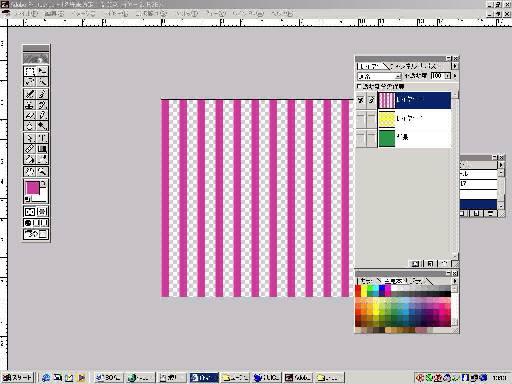
Task: Select the Zoom tool
Action: (42, 172)
